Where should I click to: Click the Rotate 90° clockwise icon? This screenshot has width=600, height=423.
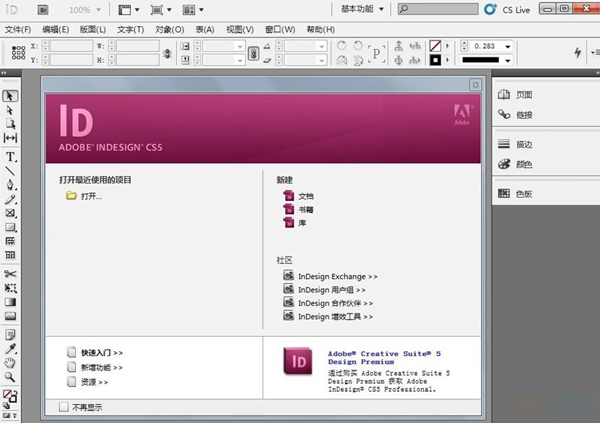click(342, 46)
